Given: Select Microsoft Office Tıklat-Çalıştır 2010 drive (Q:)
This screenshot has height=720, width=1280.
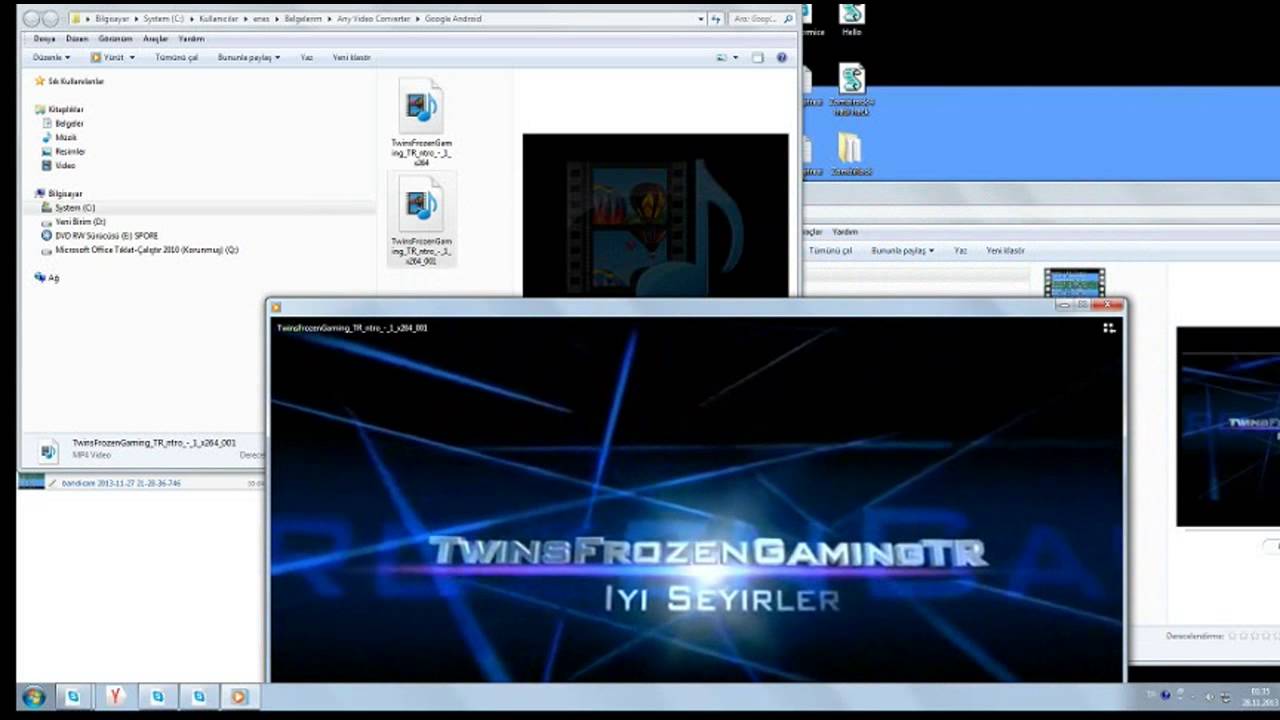Looking at the screenshot, I should 140,249.
